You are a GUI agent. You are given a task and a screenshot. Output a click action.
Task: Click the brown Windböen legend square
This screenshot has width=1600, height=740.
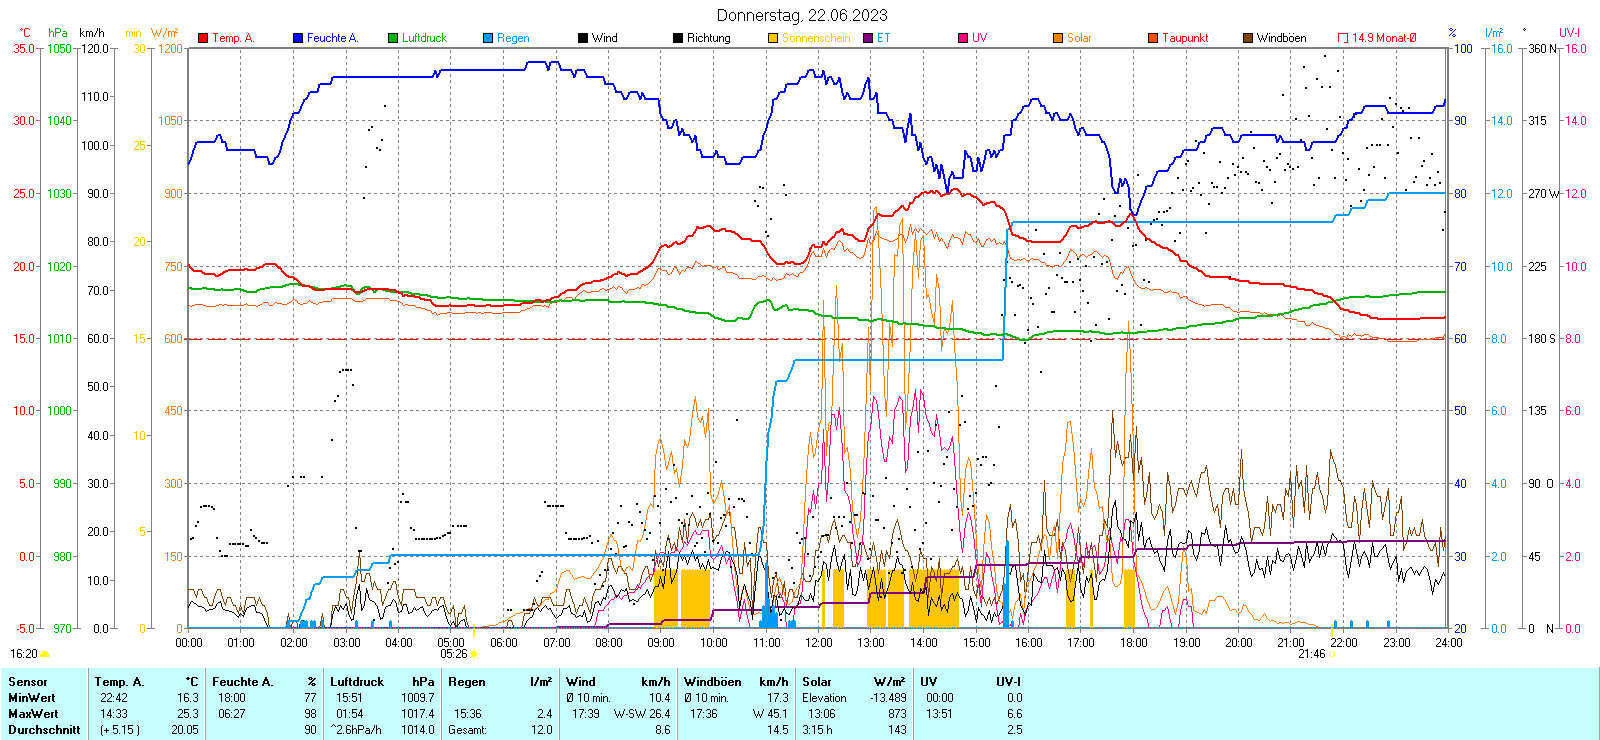tap(1248, 38)
